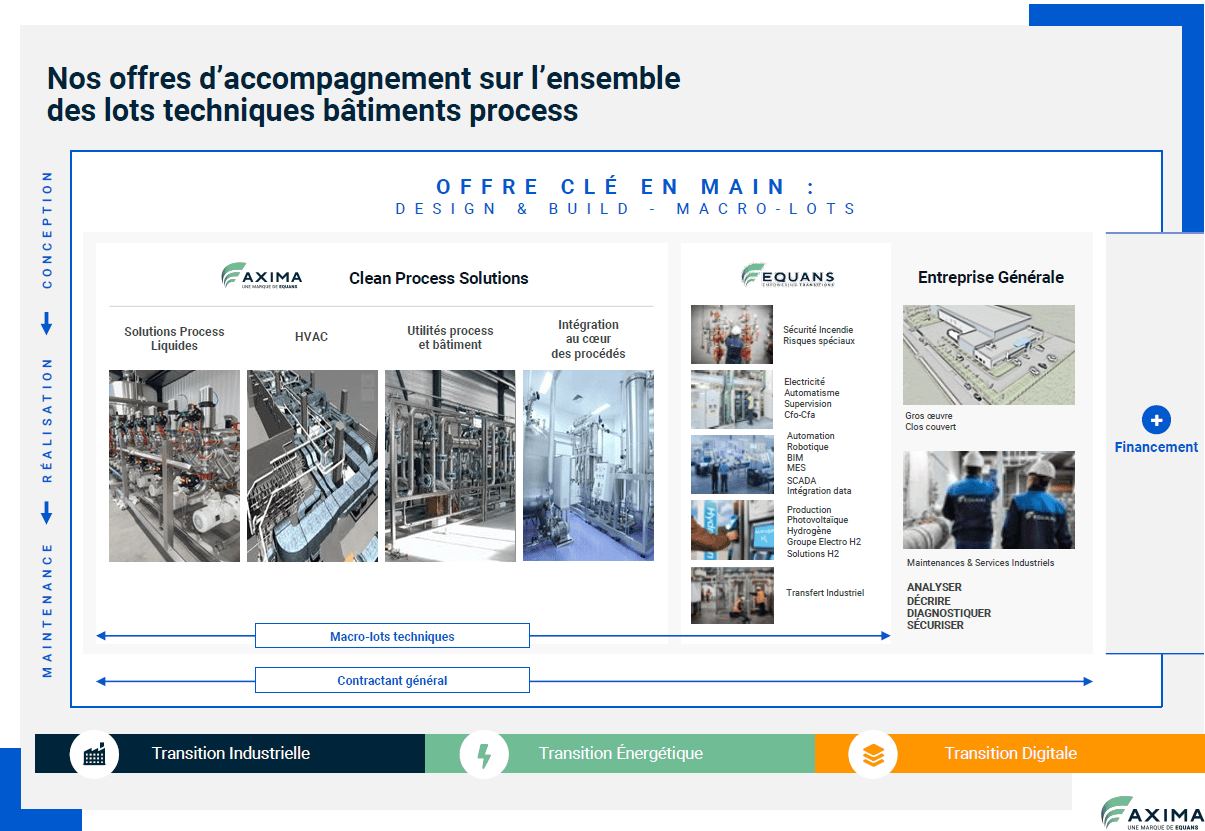This screenshot has width=1205, height=831.
Task: Click the down arrow between Réalisation and Maintenance
Action: [46, 513]
